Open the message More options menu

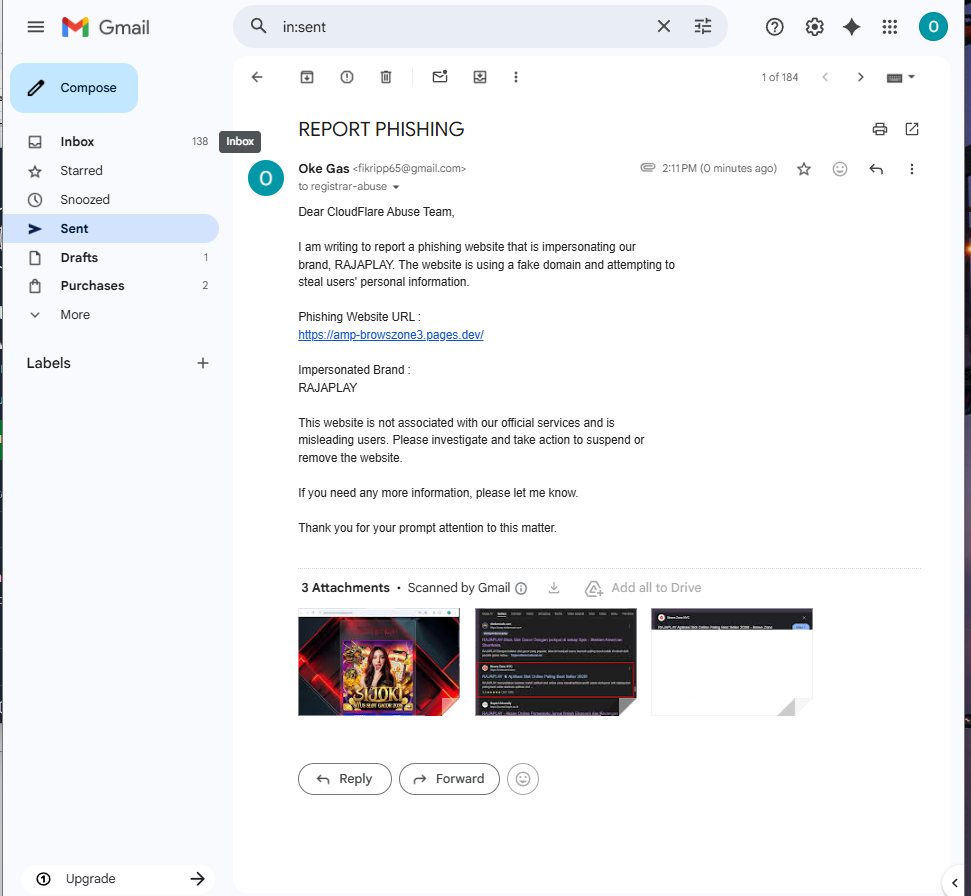click(x=912, y=169)
